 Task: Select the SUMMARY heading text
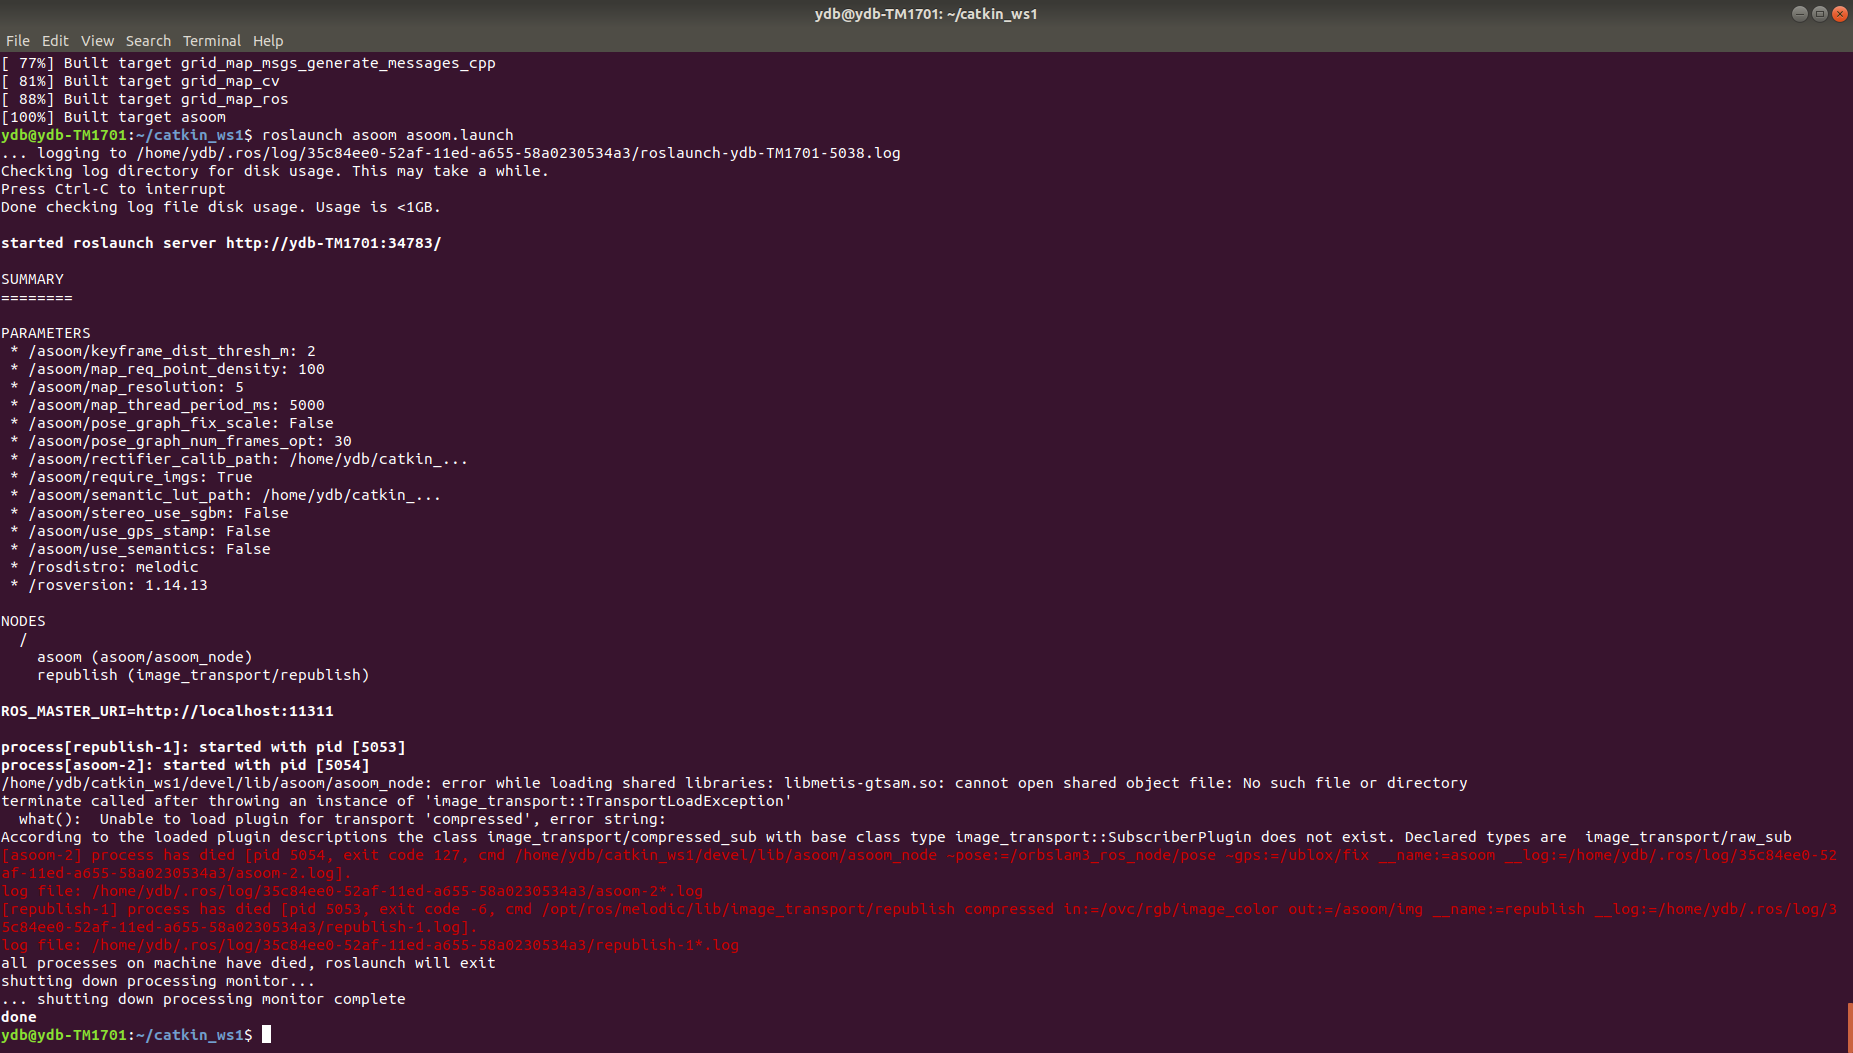point(31,278)
